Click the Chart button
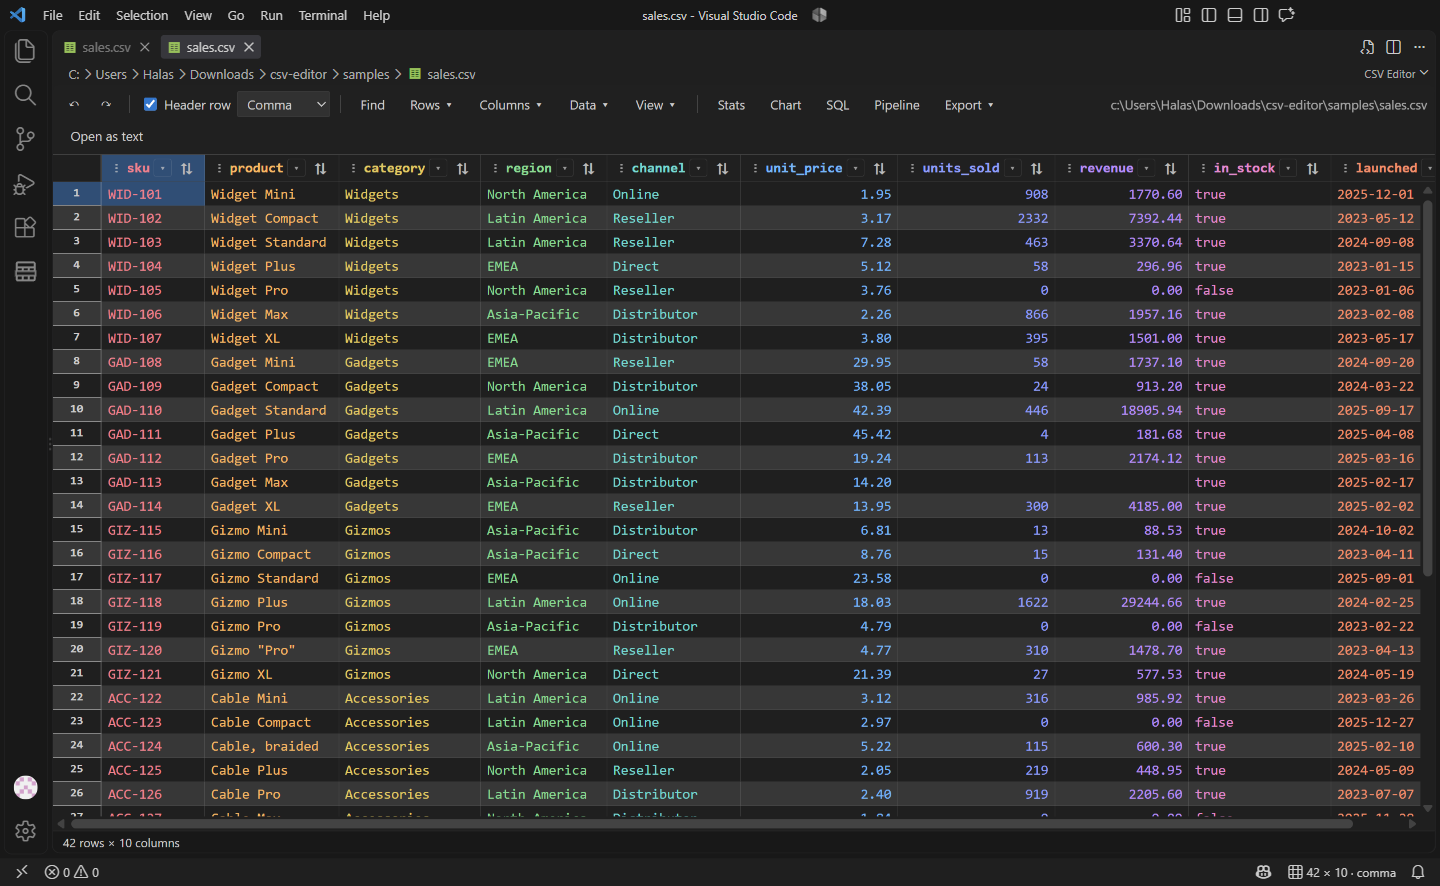 coord(785,105)
